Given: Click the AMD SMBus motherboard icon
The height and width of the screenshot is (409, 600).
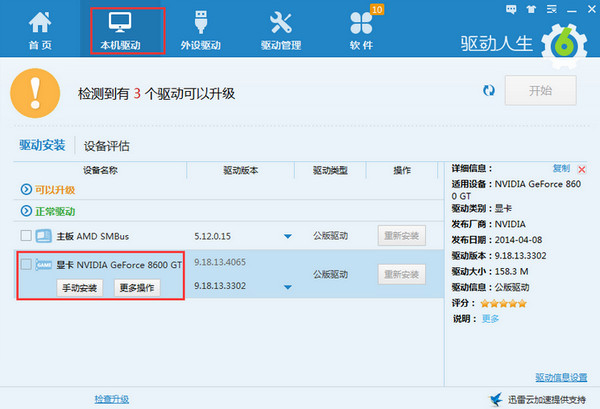Looking at the screenshot, I should pyautogui.click(x=44, y=236).
